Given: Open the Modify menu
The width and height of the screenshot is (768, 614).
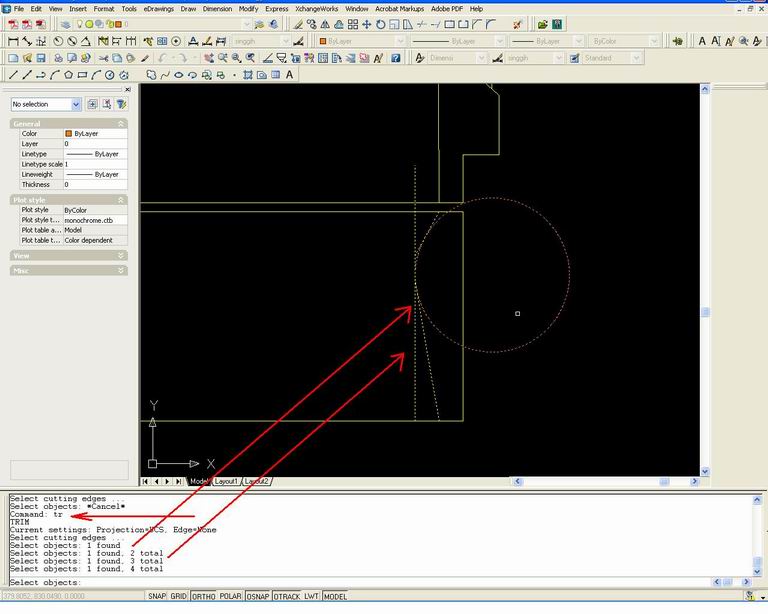Looking at the screenshot, I should pyautogui.click(x=248, y=9).
